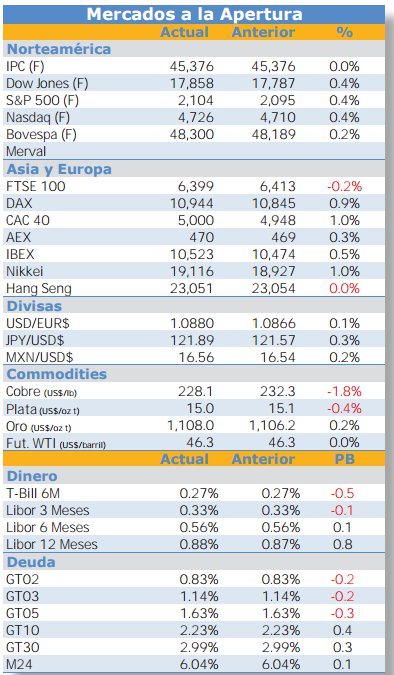Click the Nikkei actual value 19,116
The width and height of the screenshot is (394, 675).
(192, 271)
